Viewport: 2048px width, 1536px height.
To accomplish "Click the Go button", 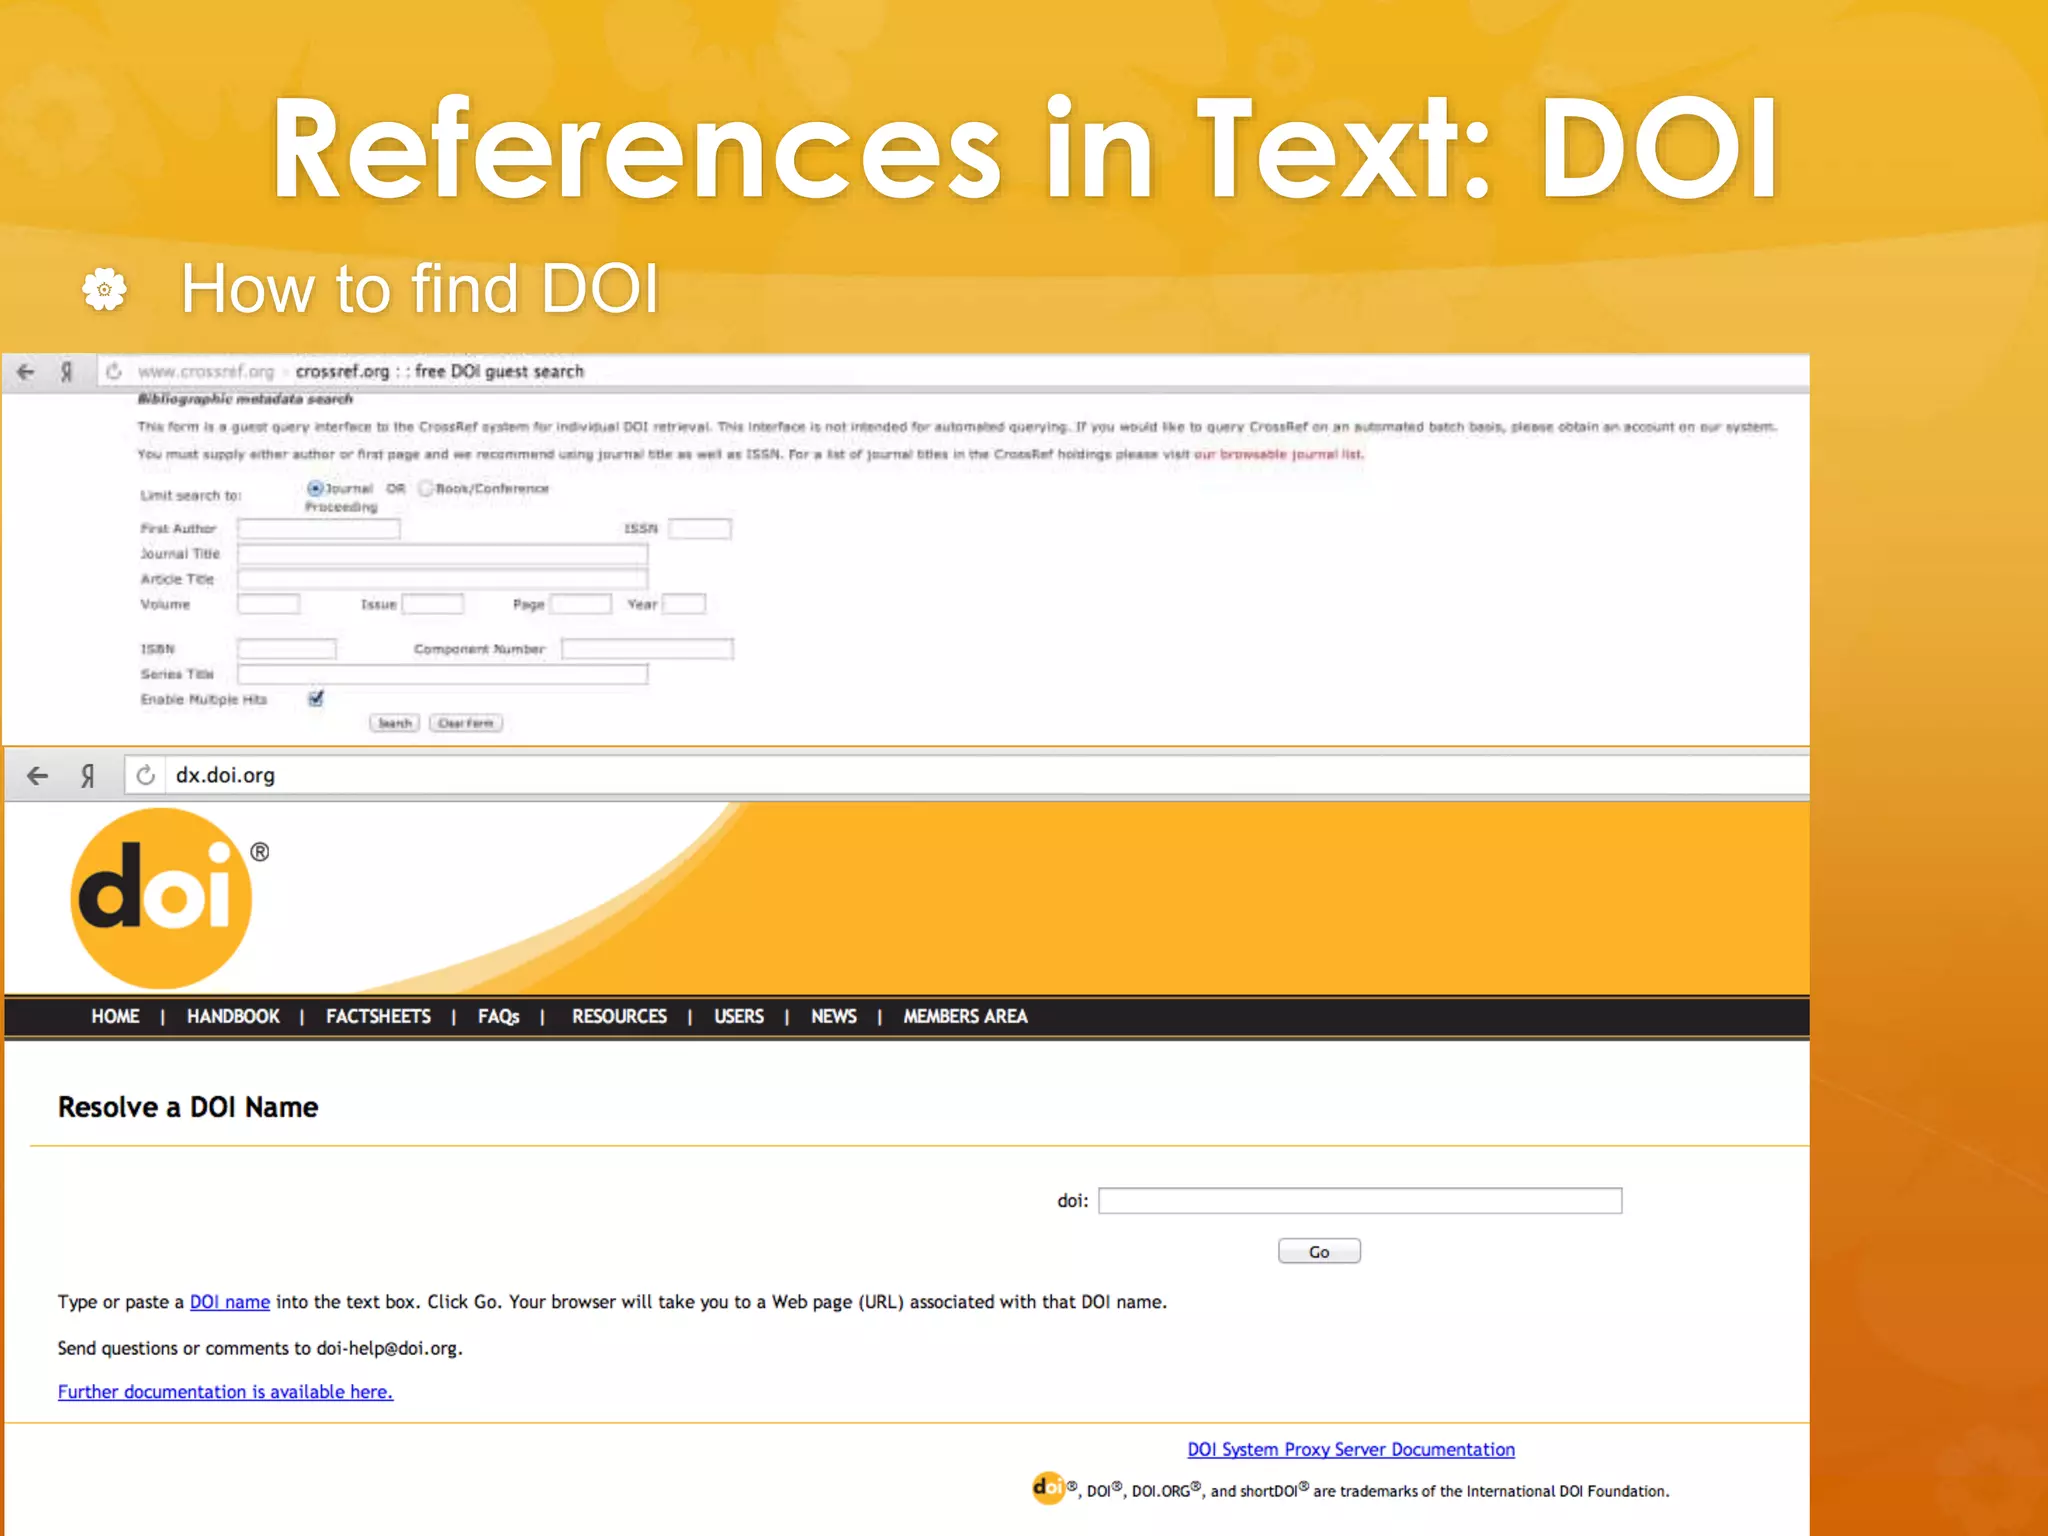I will point(1319,1251).
